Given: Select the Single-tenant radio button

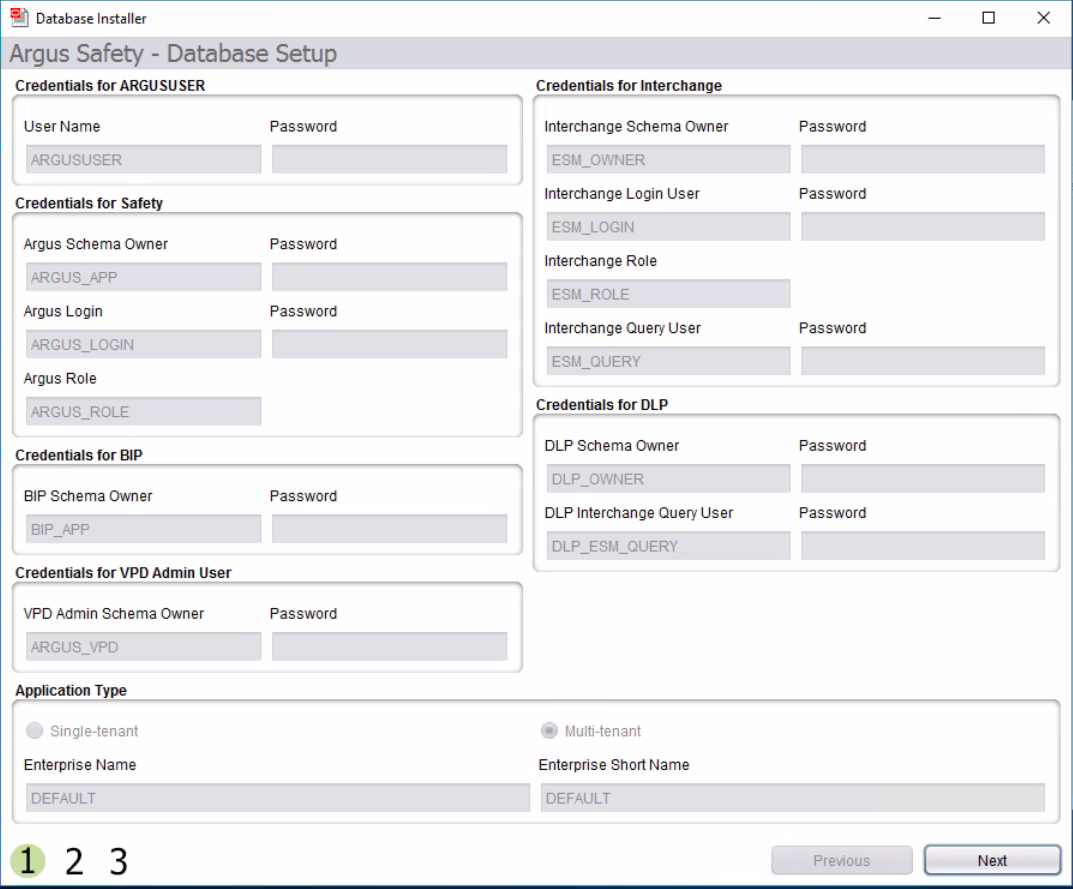Looking at the screenshot, I should point(34,730).
